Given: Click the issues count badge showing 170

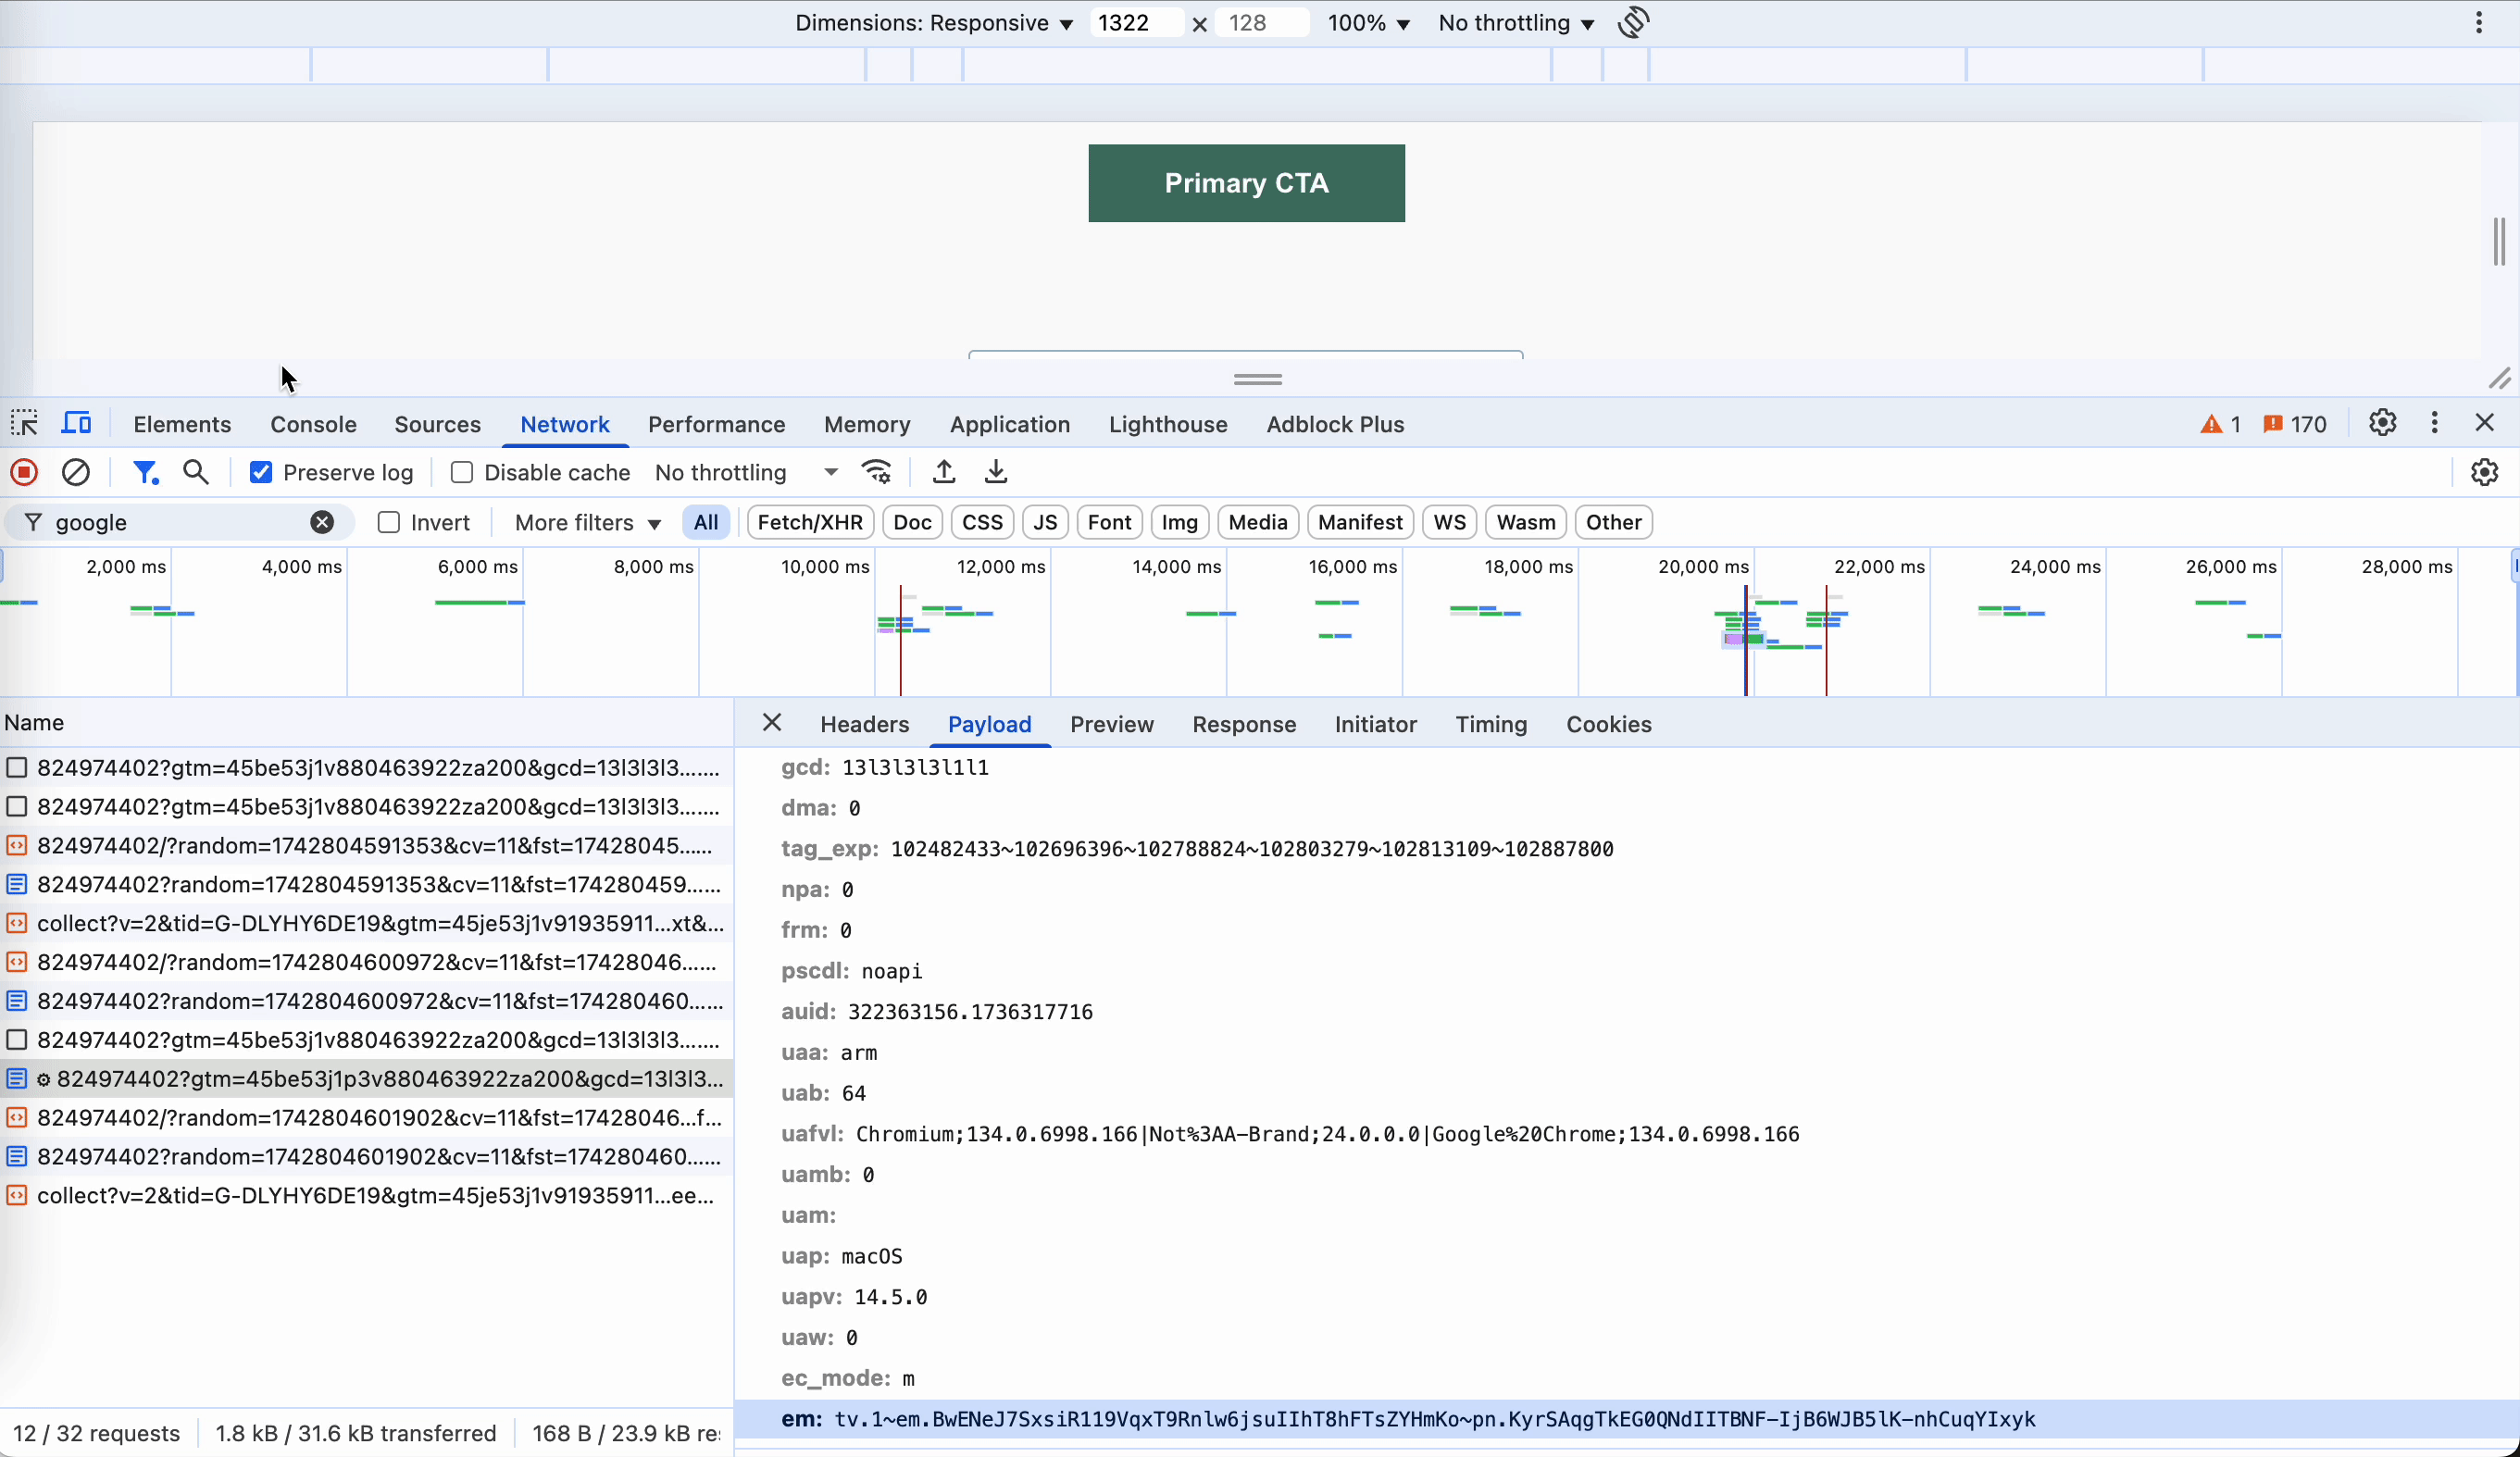Looking at the screenshot, I should [x=2295, y=424].
